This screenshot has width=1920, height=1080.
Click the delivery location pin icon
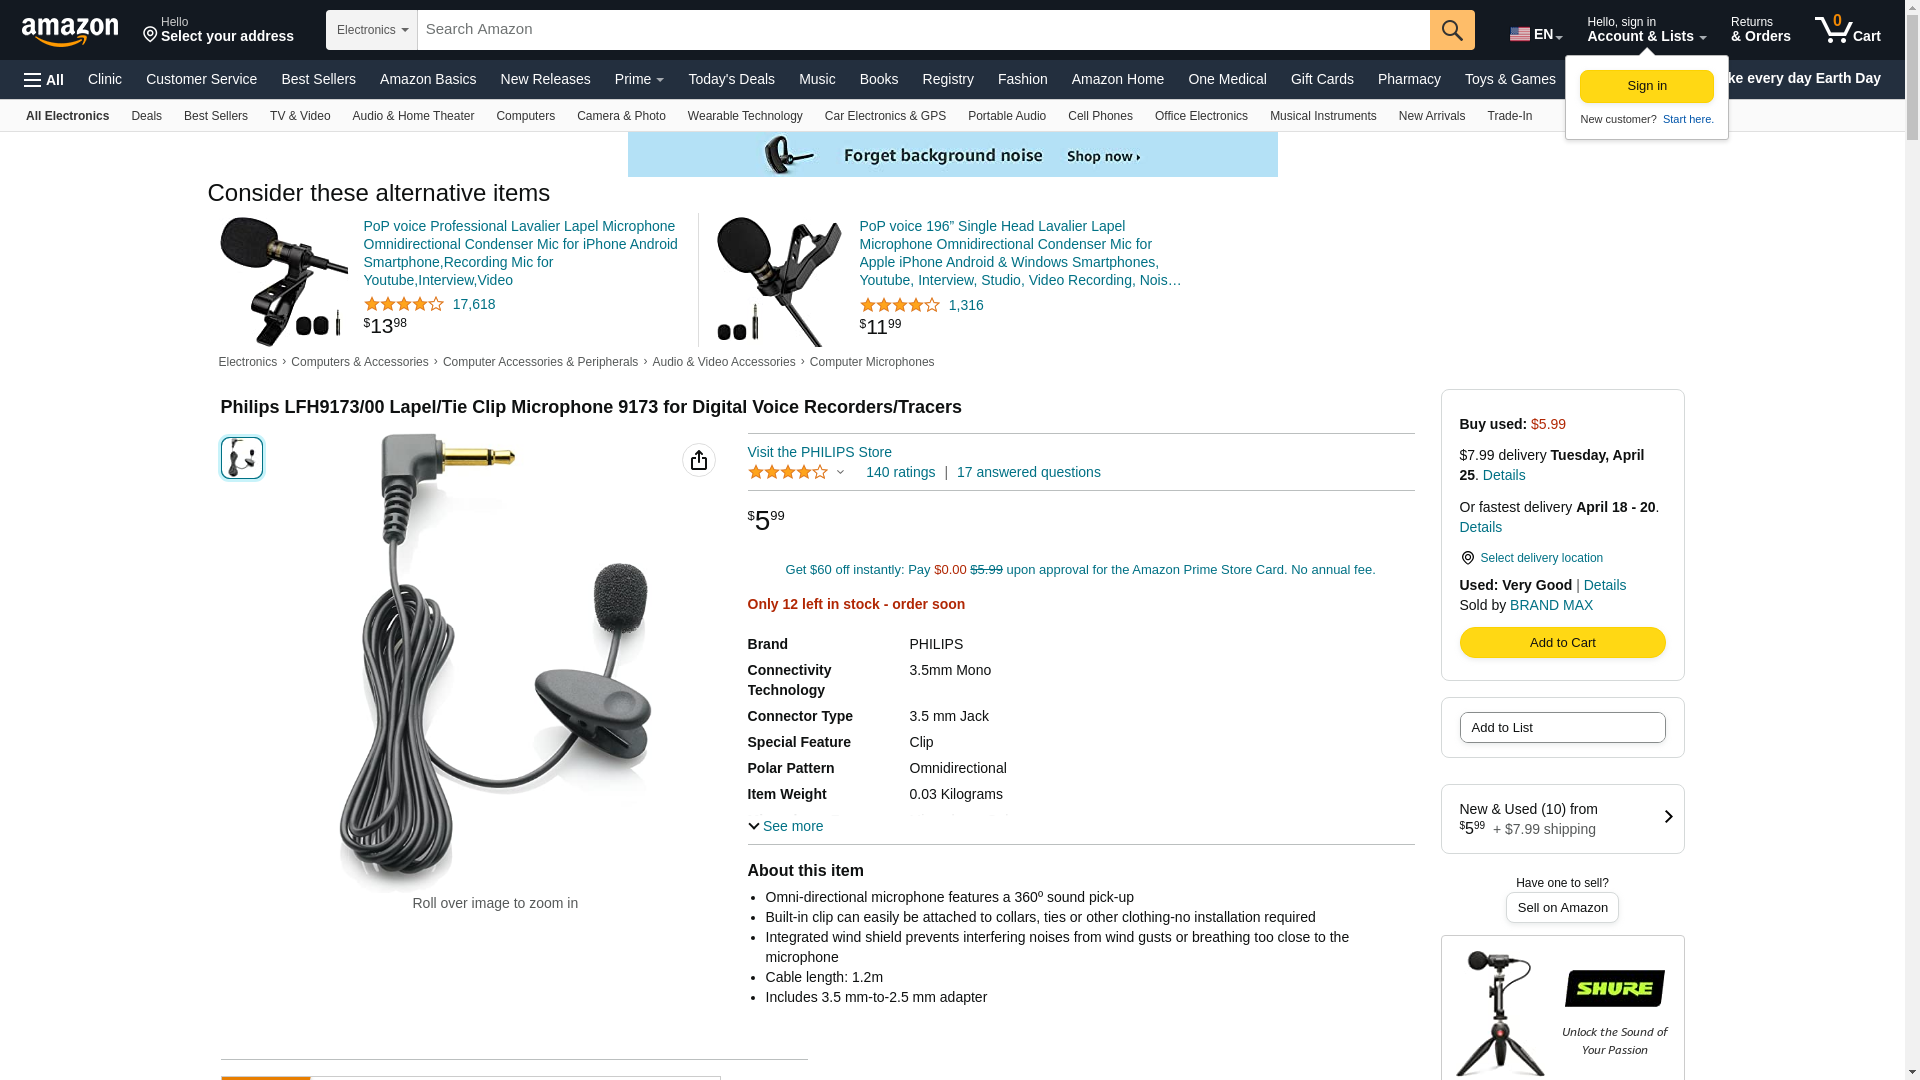click(x=1467, y=558)
